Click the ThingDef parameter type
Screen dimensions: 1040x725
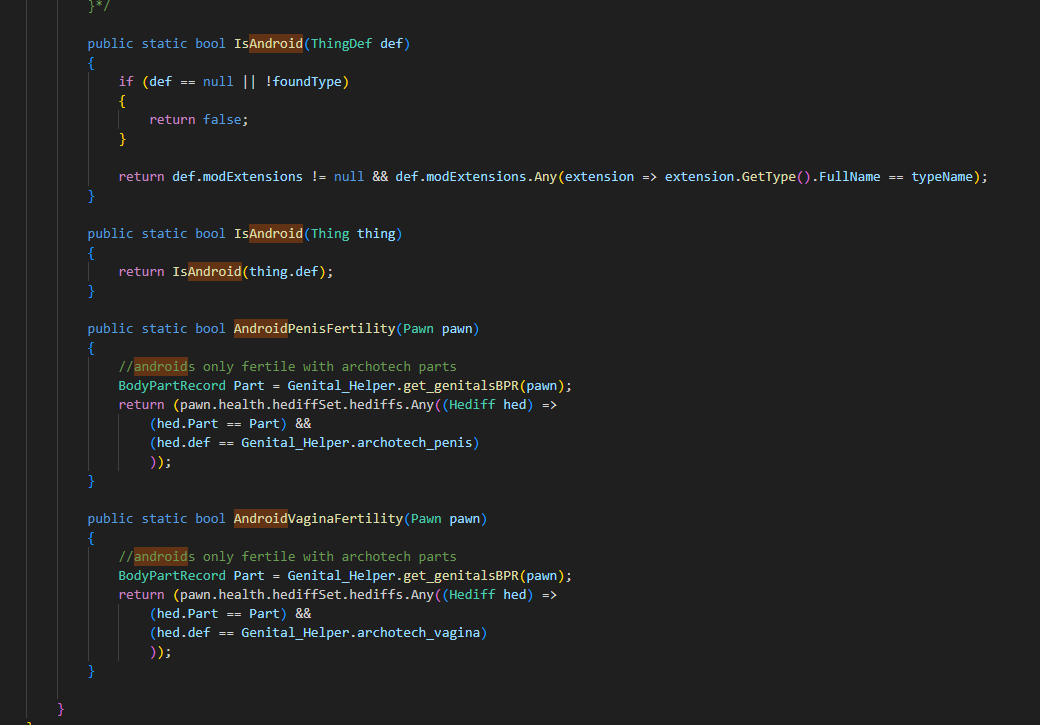(x=342, y=44)
